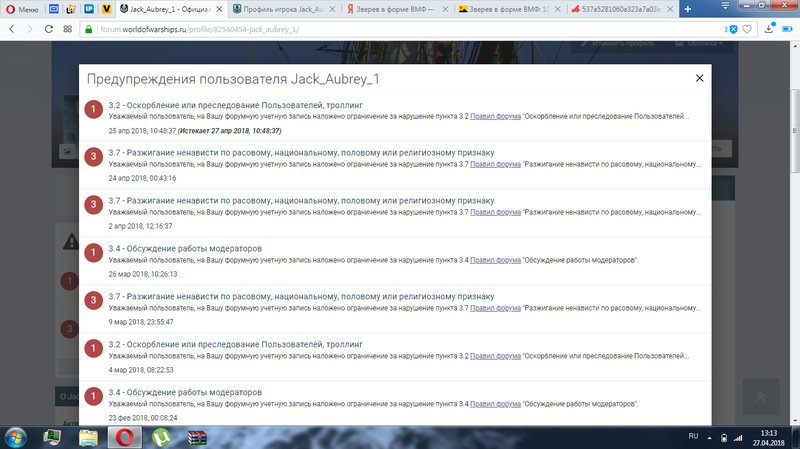Open the '3.4 - Обсуждение работы модераторов' warning from 26 мар
Image resolution: width=800 pixels, height=449 pixels.
coord(185,247)
